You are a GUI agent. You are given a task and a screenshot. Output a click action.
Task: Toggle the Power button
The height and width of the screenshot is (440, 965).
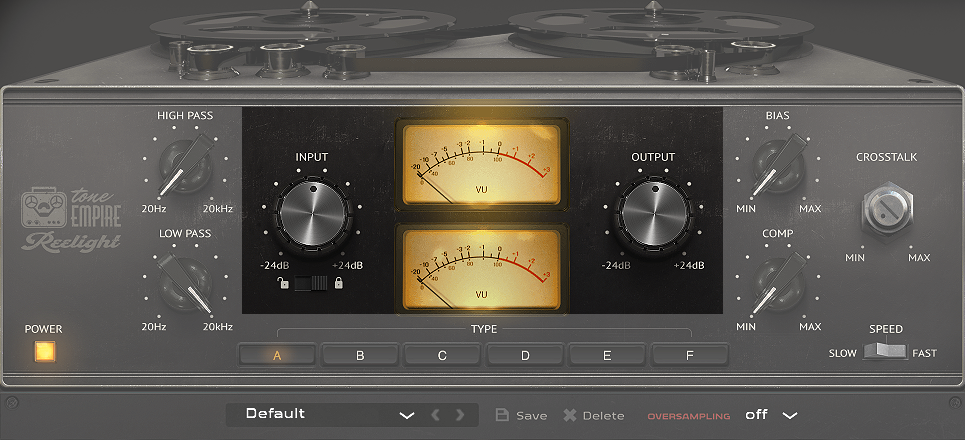44,352
